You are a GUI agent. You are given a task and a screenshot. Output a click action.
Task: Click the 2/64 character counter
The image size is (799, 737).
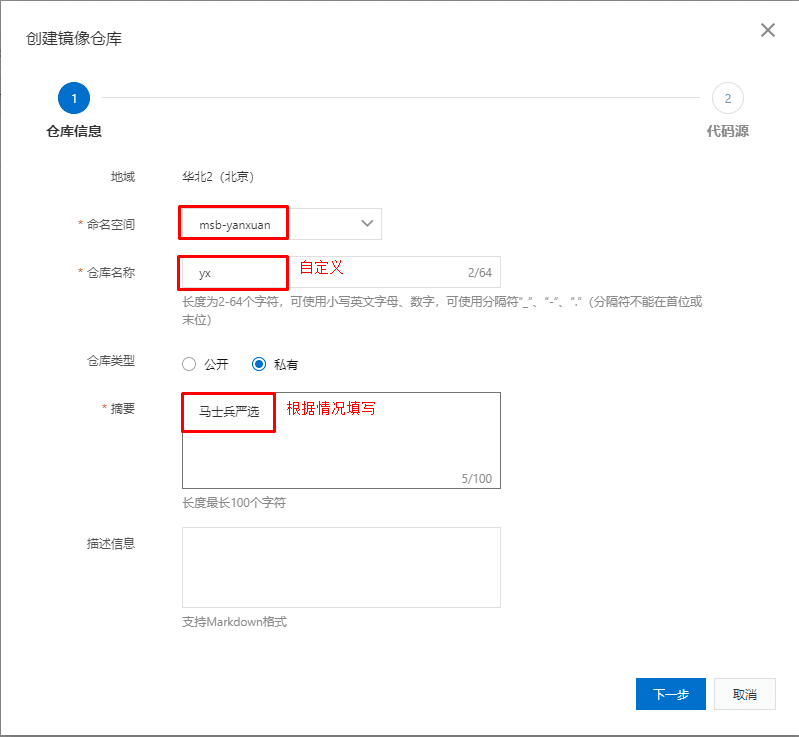(x=480, y=273)
